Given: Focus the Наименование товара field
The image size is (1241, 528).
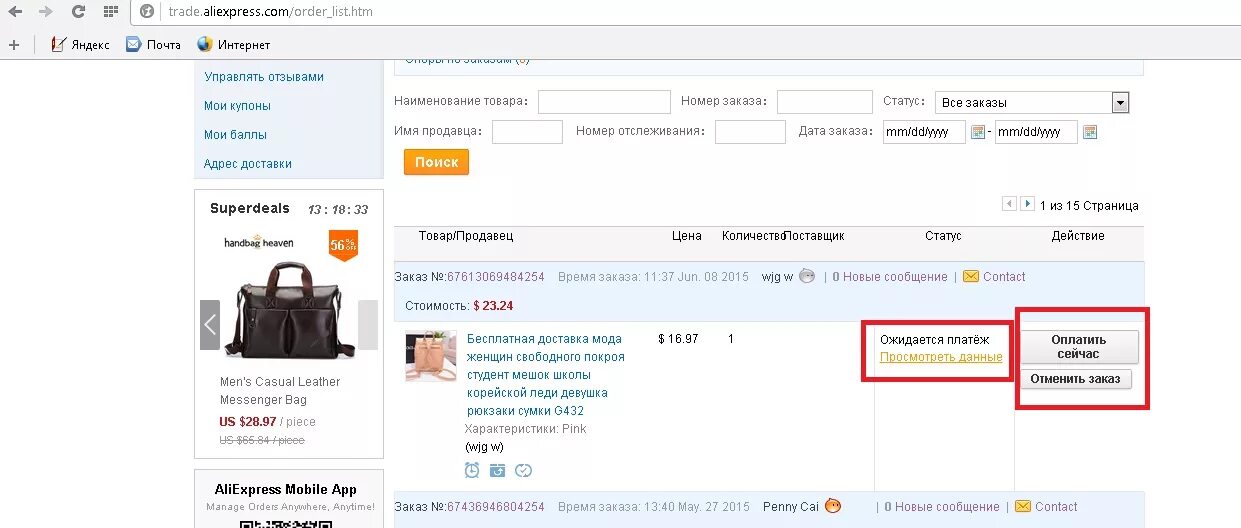Looking at the screenshot, I should [x=604, y=102].
